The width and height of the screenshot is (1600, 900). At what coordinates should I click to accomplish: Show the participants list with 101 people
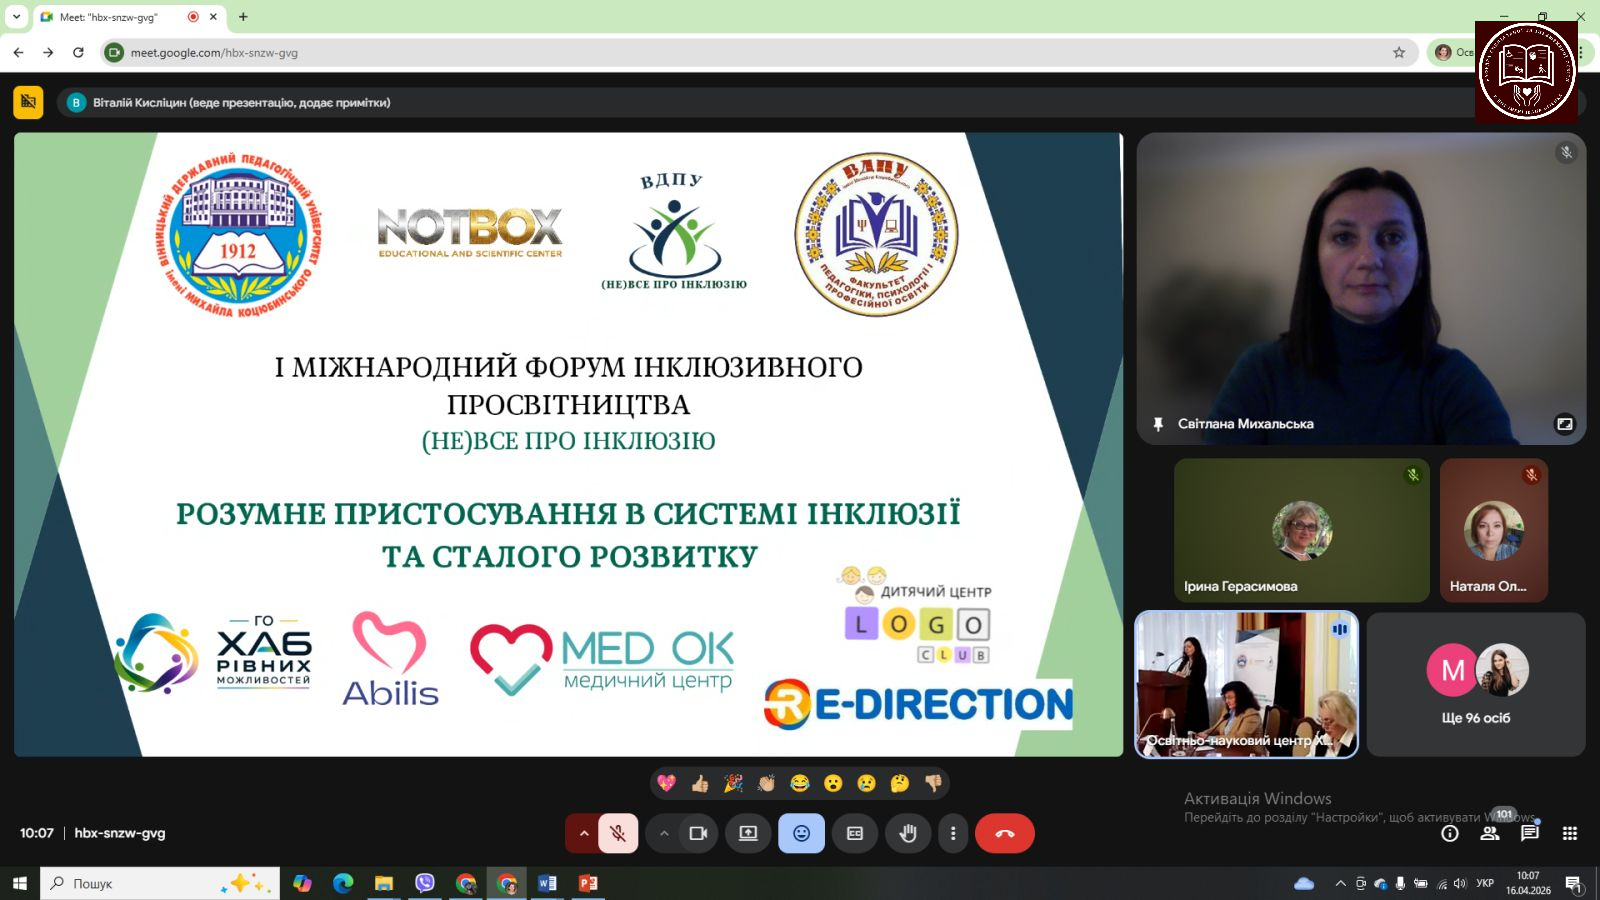pos(1490,833)
